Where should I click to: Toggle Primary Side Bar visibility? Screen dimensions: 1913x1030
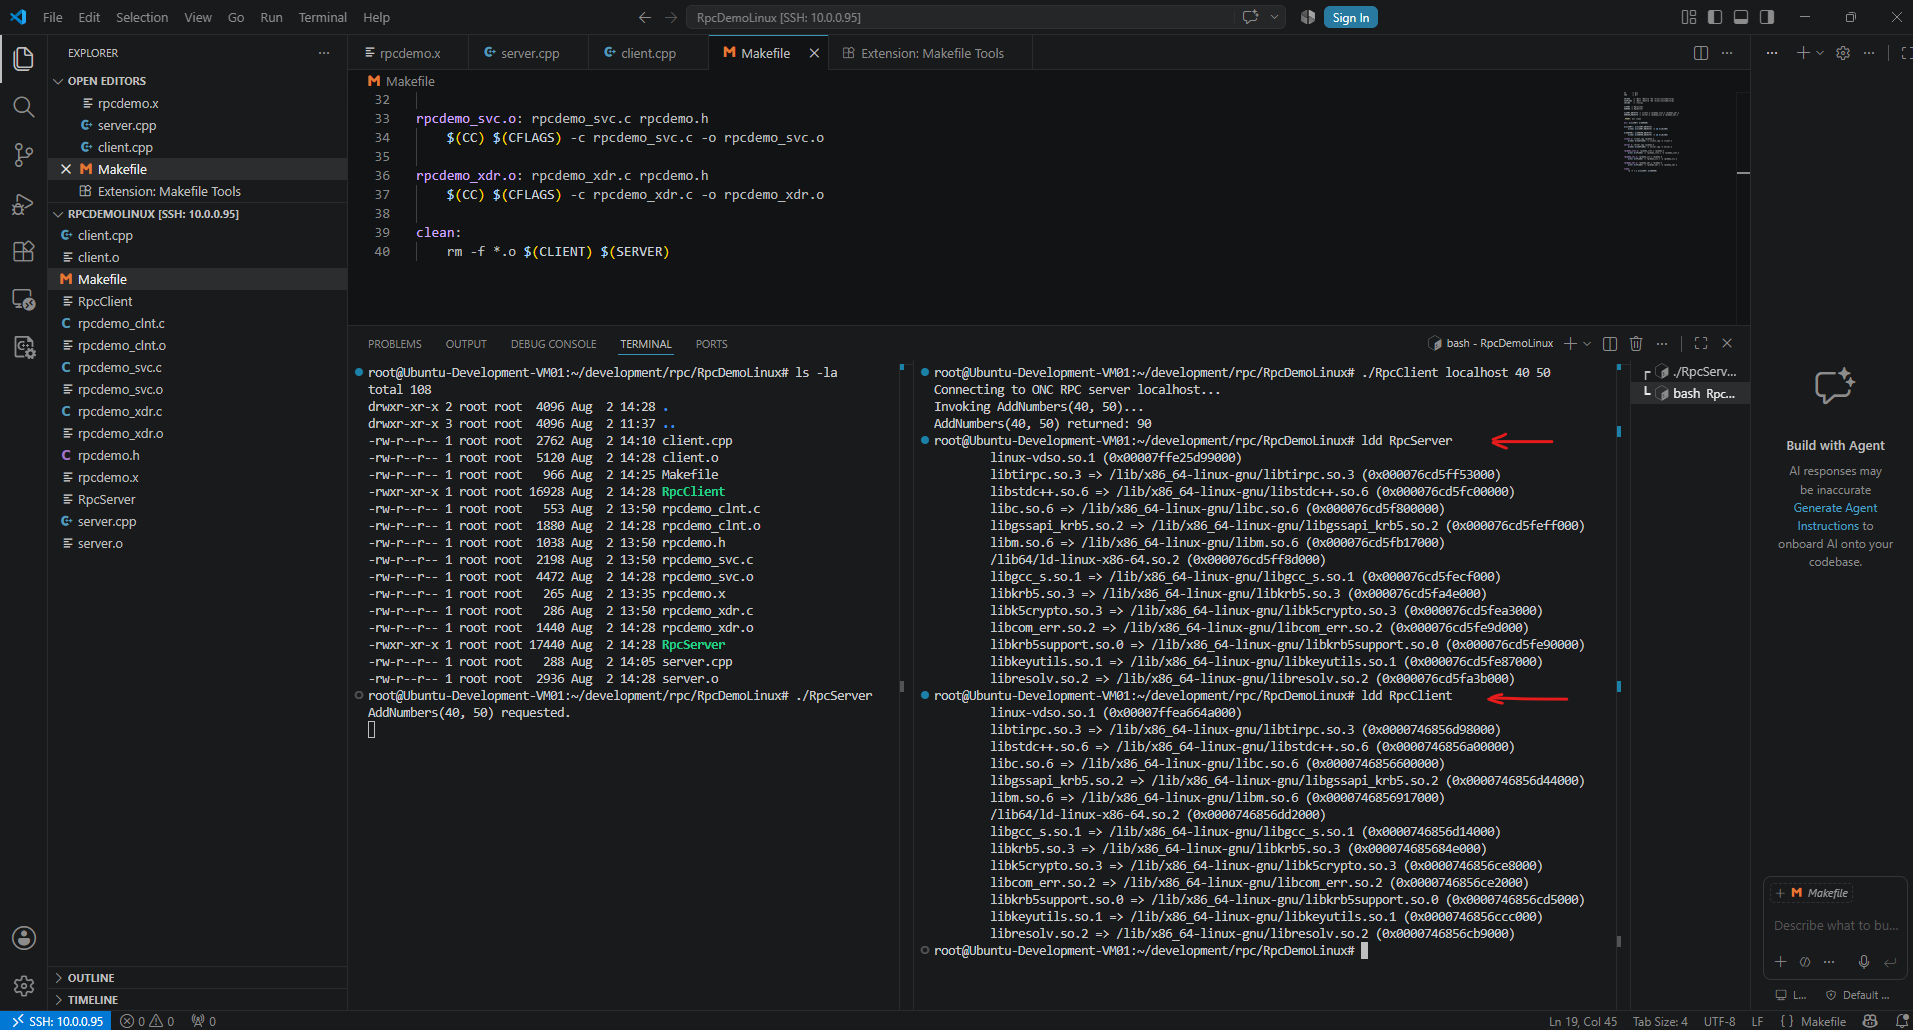click(1715, 17)
